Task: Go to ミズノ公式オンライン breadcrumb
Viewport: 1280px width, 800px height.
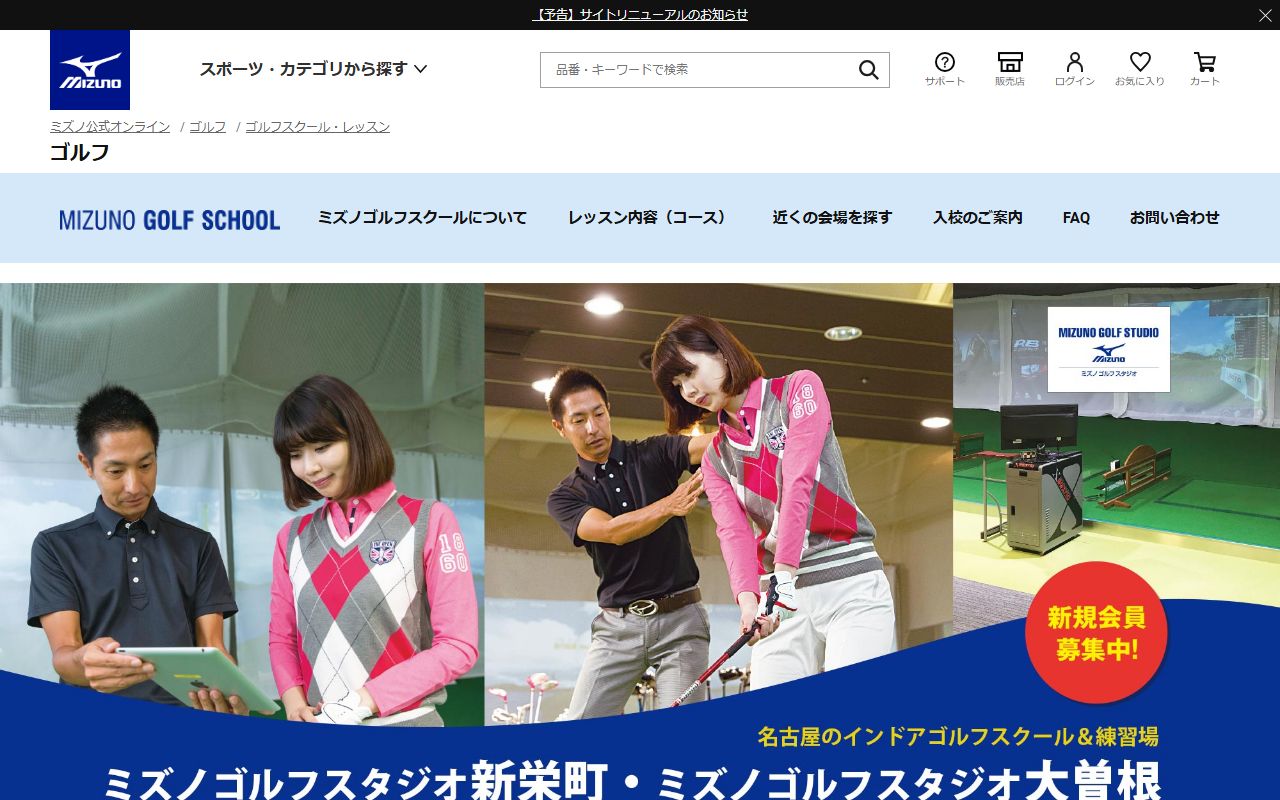Action: (x=110, y=127)
